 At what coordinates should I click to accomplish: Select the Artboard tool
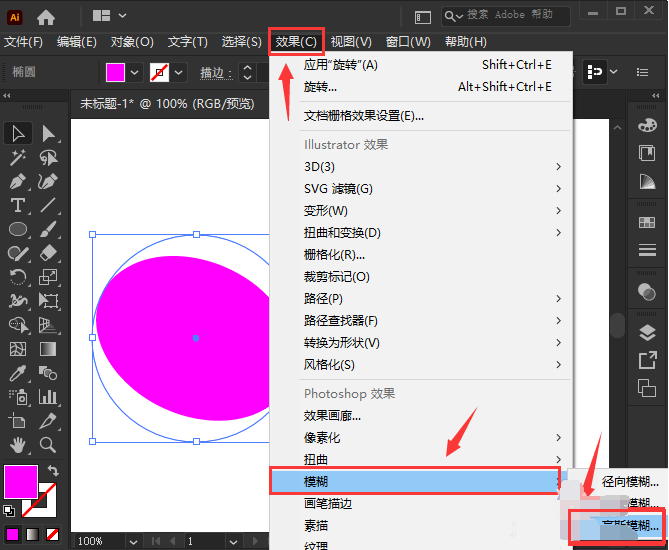[18, 421]
